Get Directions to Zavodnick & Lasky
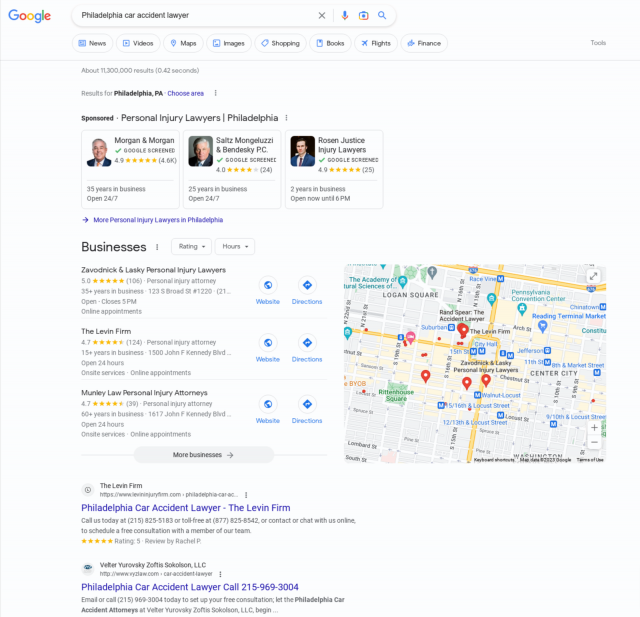 [x=307, y=290]
